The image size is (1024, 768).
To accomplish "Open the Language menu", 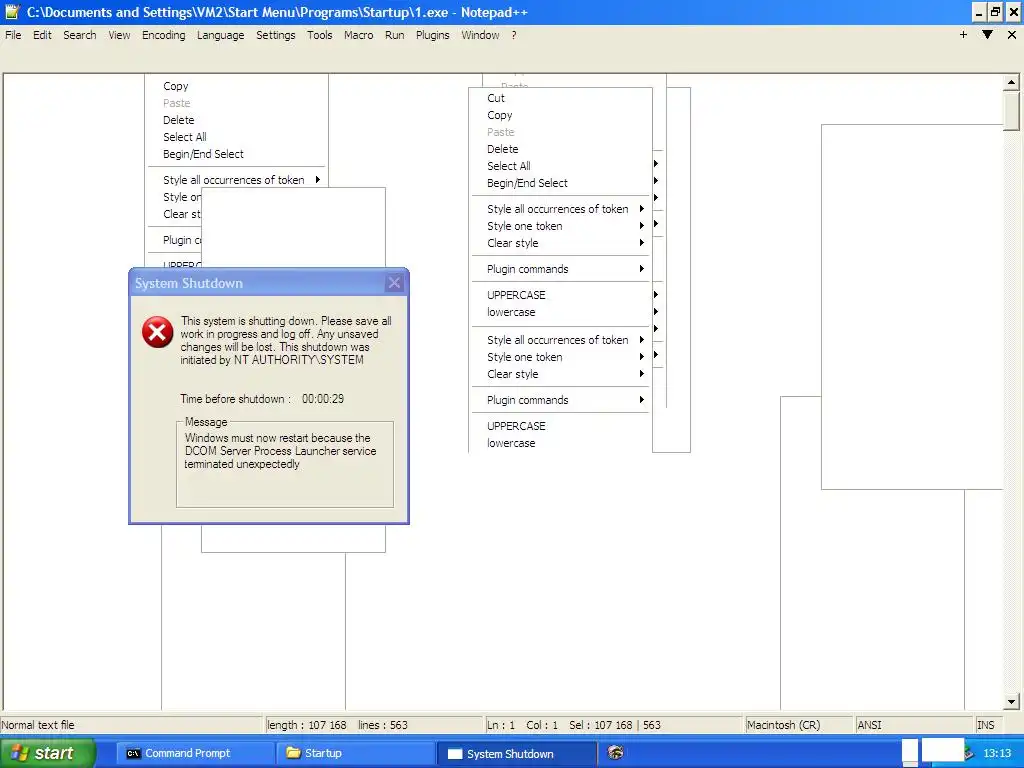I will (x=221, y=35).
